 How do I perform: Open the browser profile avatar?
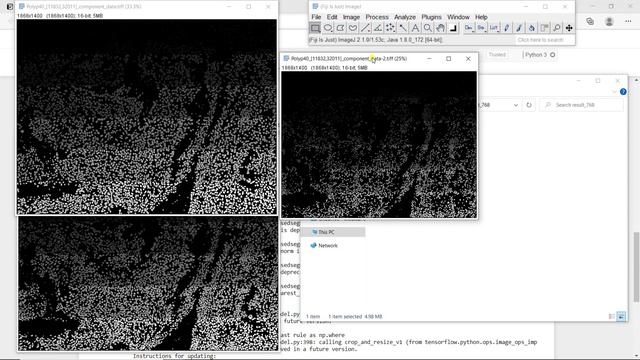pos(609,21)
